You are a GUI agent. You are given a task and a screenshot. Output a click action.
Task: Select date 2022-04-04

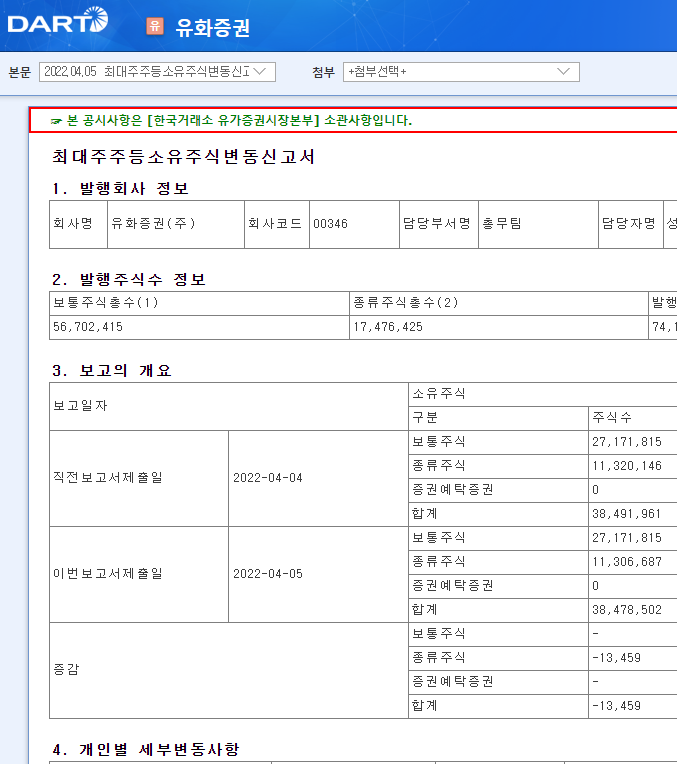[x=268, y=478]
